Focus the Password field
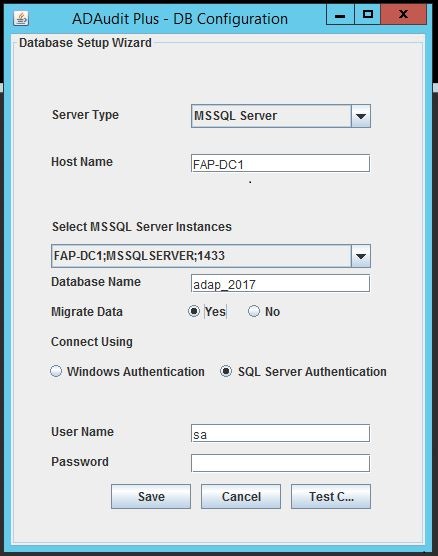The image size is (438, 556). click(x=281, y=463)
